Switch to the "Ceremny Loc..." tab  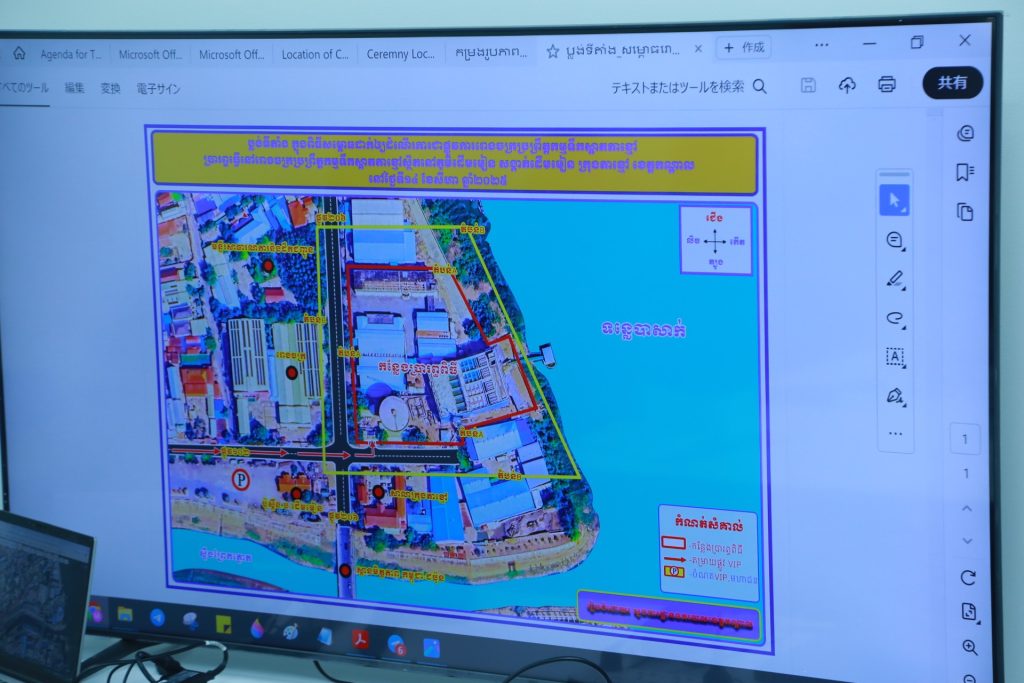(400, 54)
